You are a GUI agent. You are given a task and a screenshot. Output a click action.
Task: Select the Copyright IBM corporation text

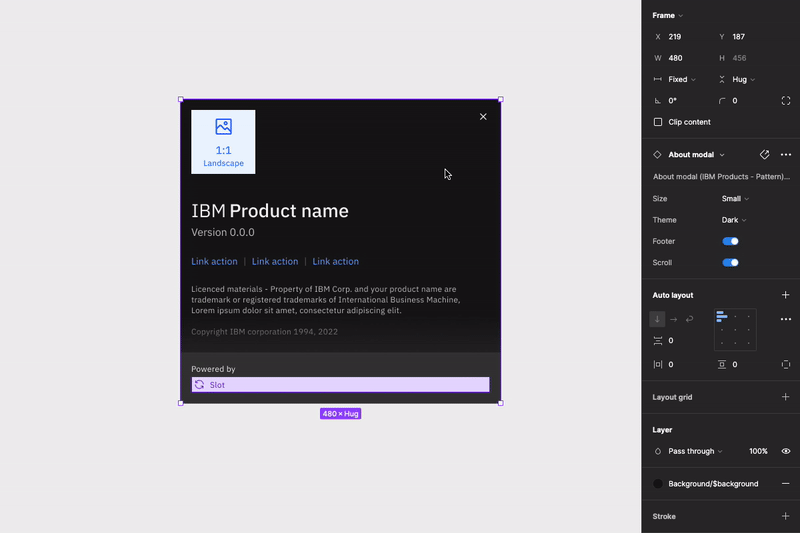264,332
